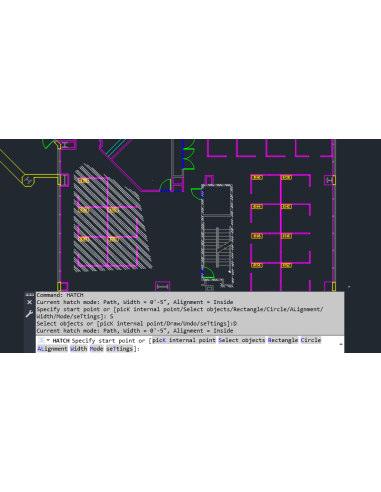
Task: Expand command history with the small up arrow
Action: 341,344
